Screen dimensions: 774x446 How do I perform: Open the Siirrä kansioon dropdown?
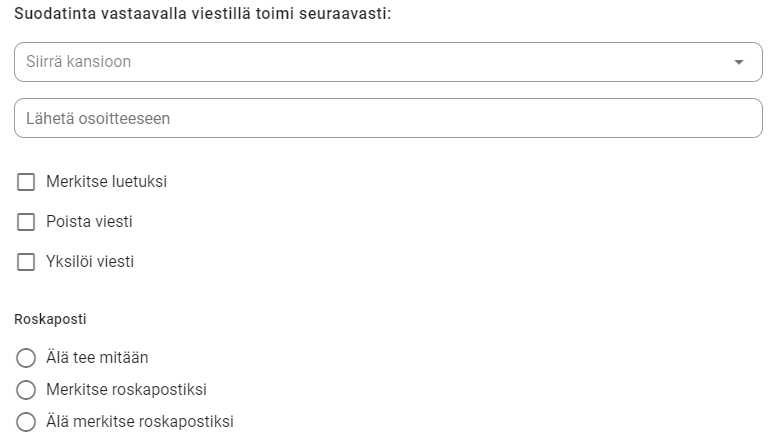pyautogui.click(x=388, y=62)
